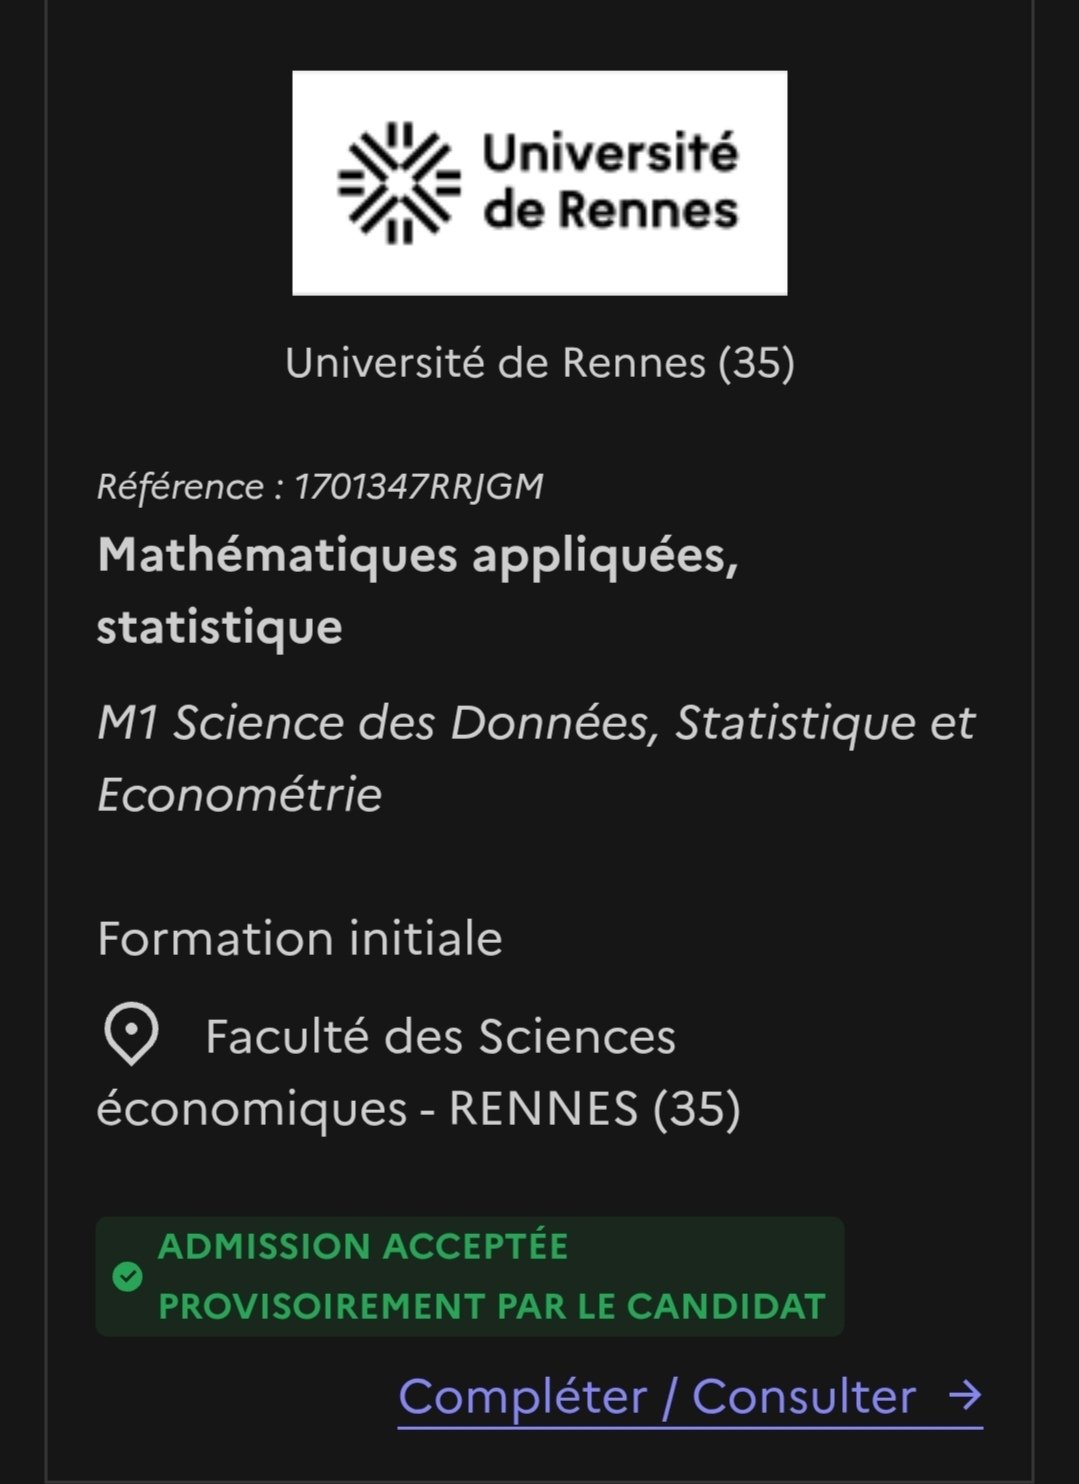
Task: Click PROVISOIREMENT PAR LE CANDIDAT status line
Action: [x=492, y=1306]
